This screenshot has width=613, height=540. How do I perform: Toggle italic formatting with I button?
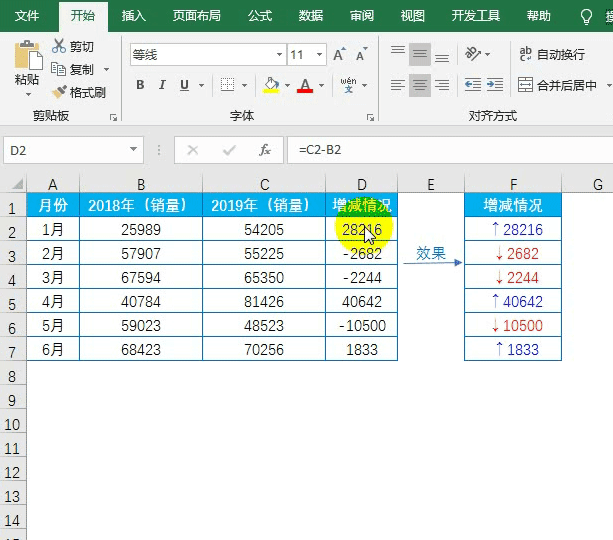(161, 85)
